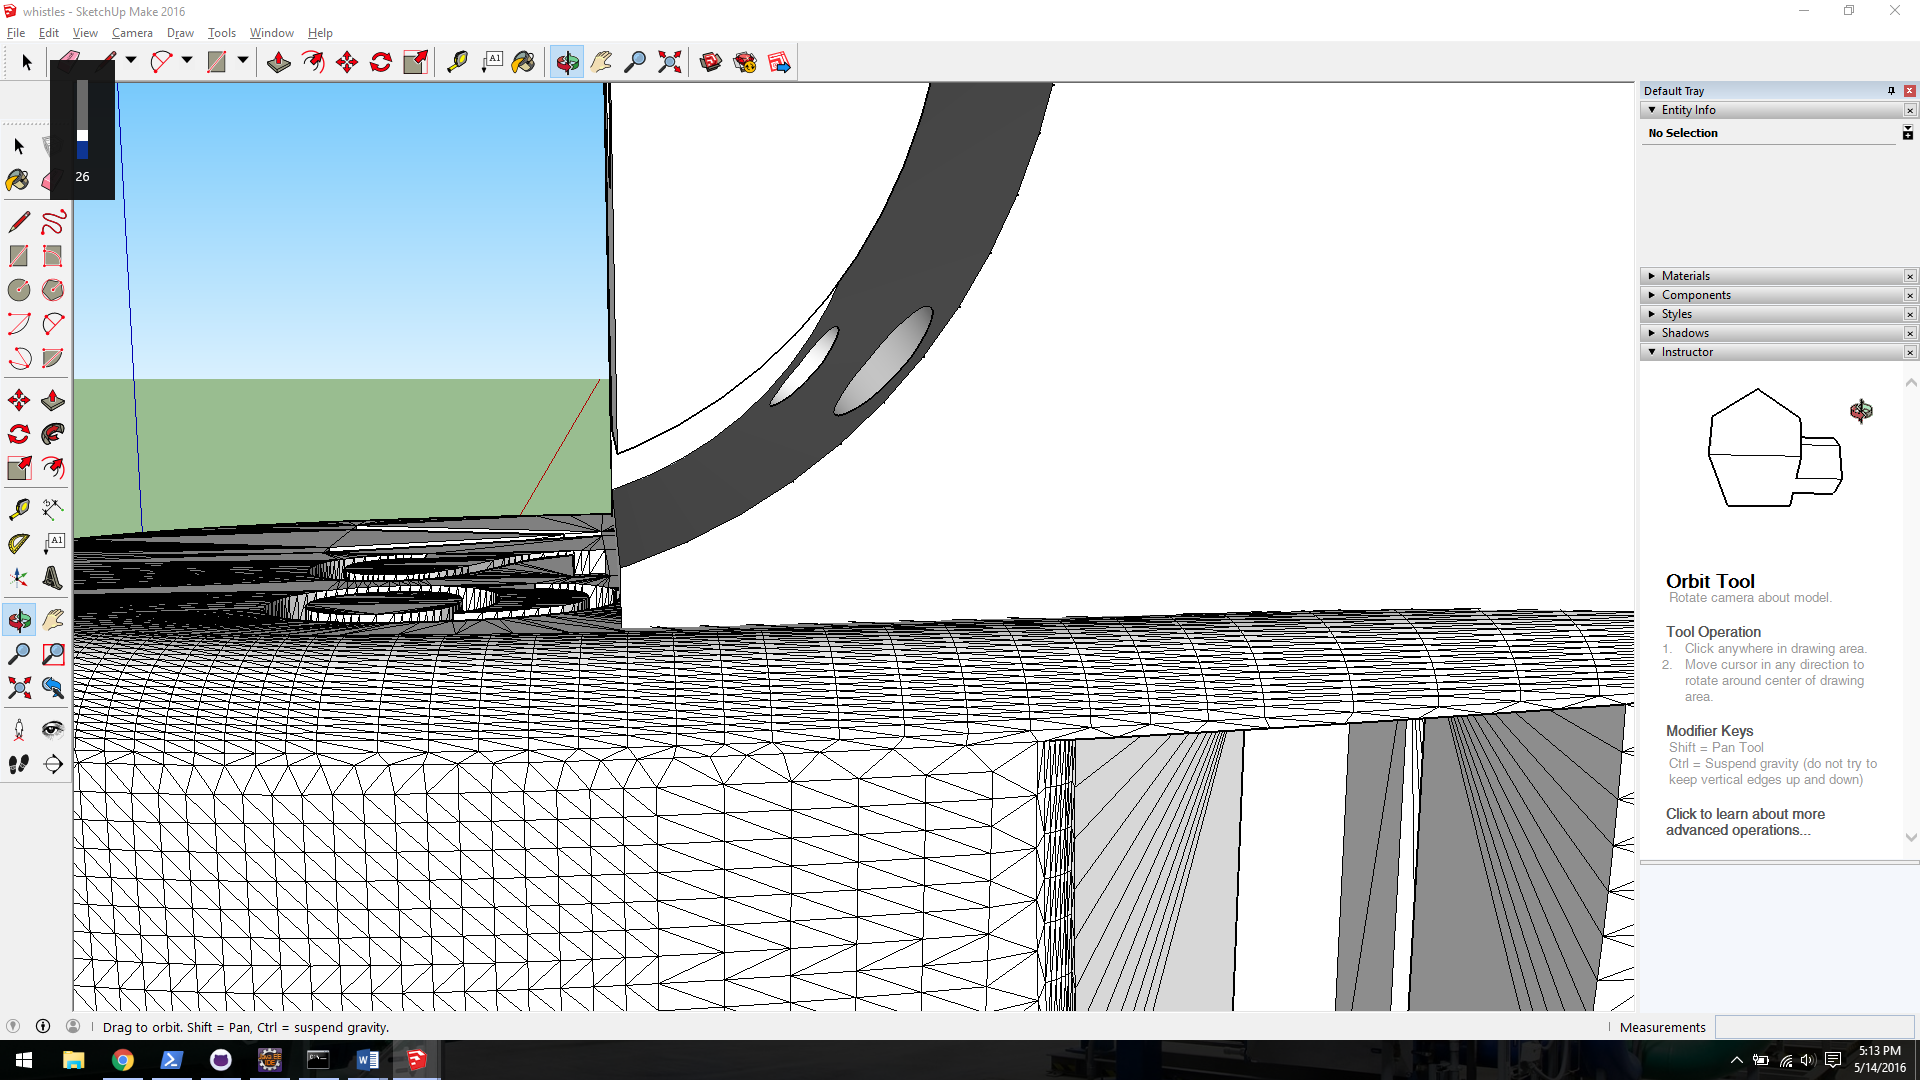Screen dimensions: 1920x1080
Task: Expand the Materials panel
Action: (x=1685, y=276)
